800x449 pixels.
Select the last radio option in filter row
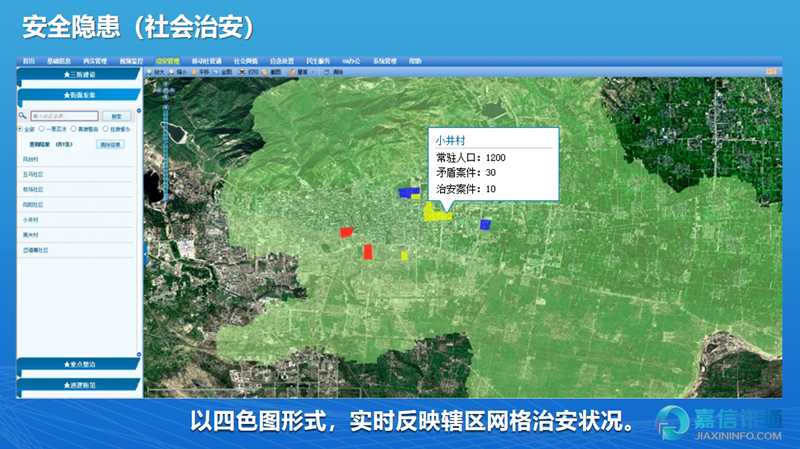coord(107,129)
